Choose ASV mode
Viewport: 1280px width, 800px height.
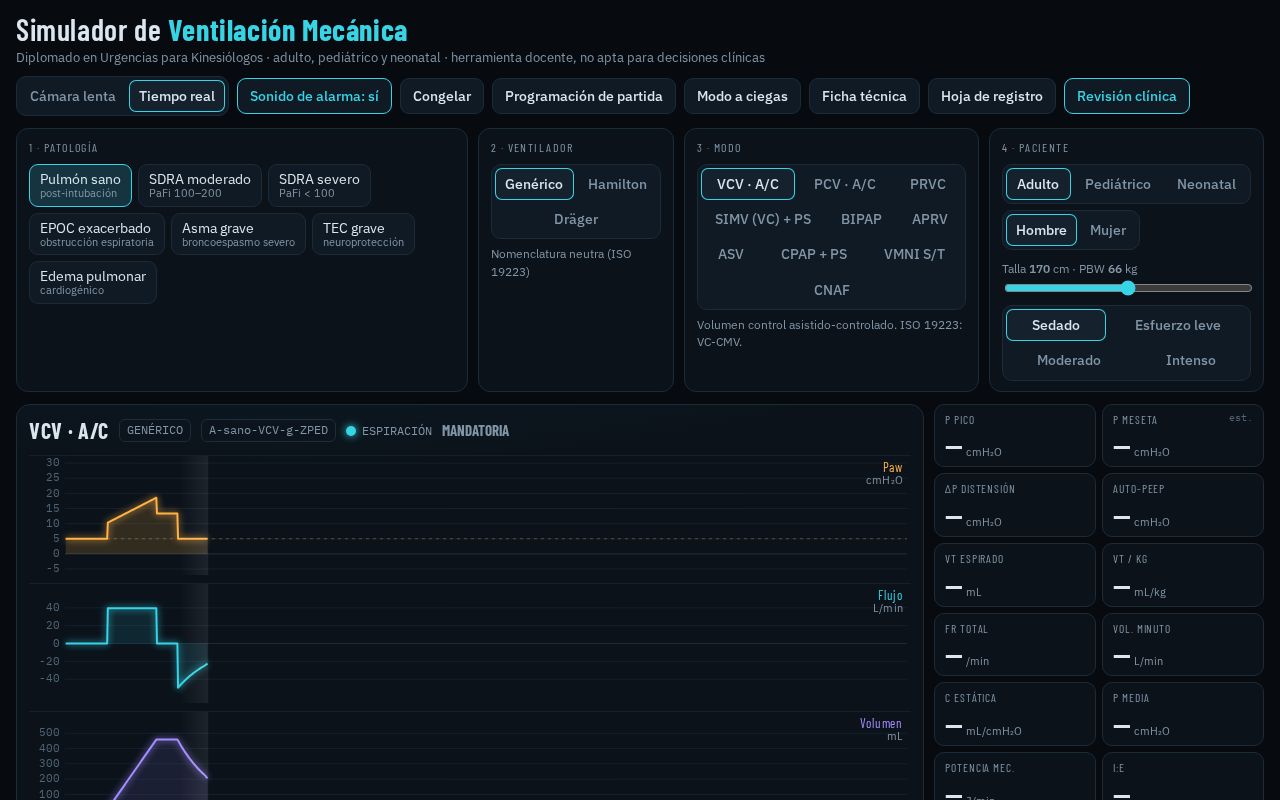pos(731,254)
